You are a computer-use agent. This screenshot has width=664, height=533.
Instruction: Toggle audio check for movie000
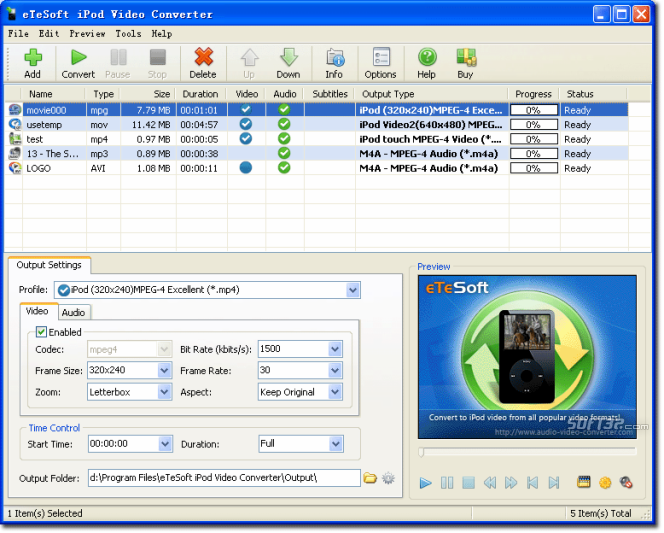(284, 110)
